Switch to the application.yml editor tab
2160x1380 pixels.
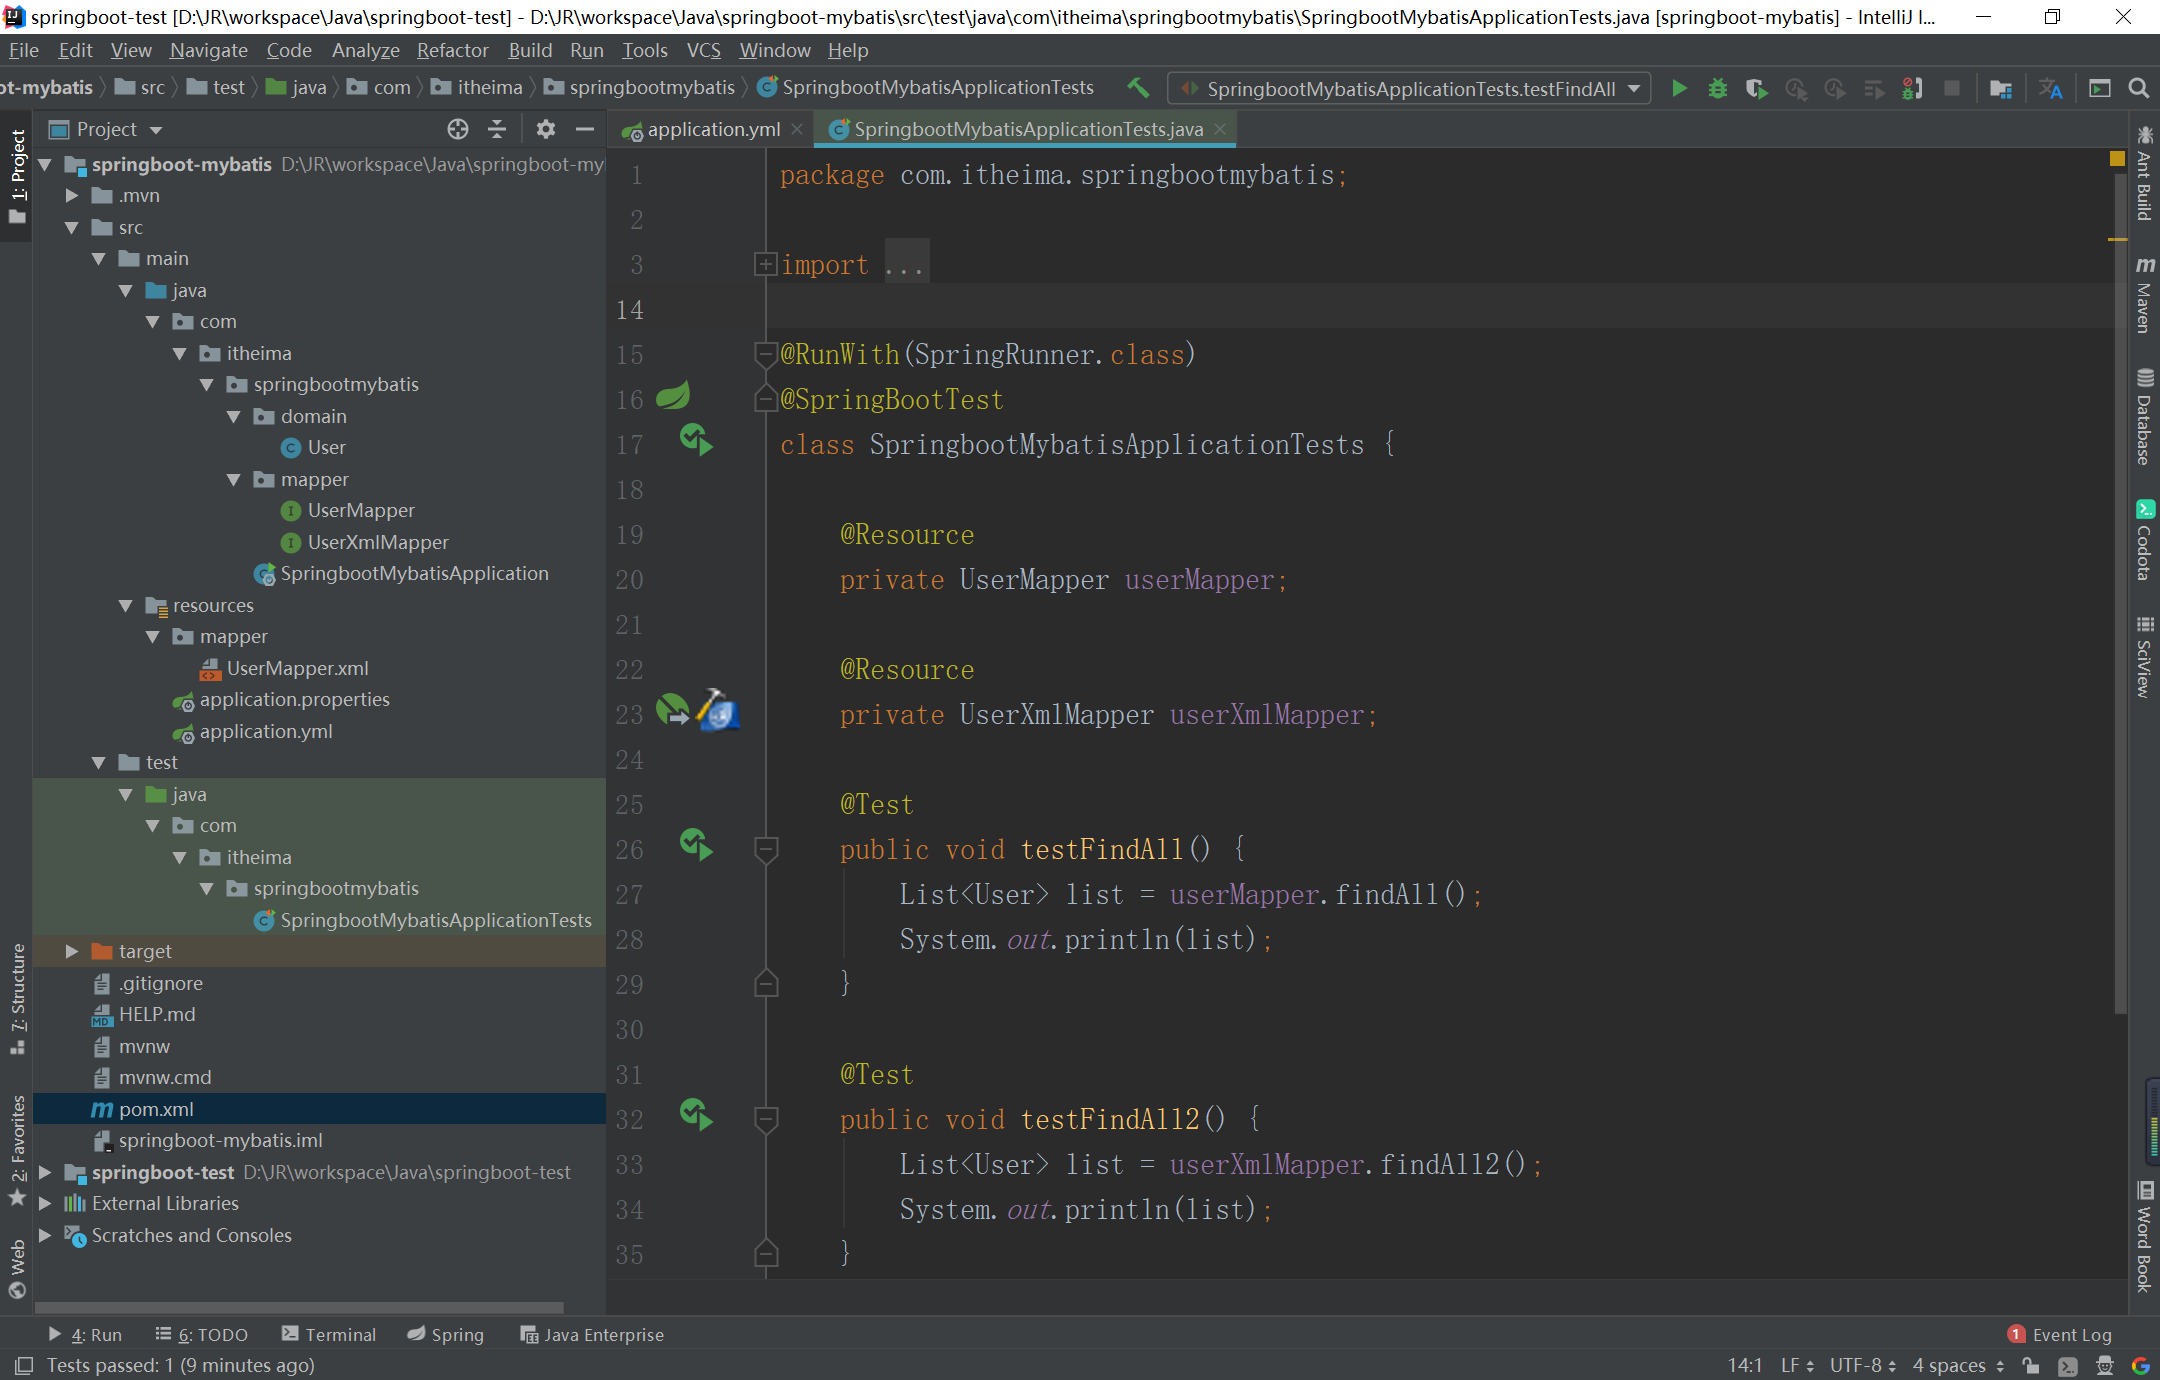[712, 129]
